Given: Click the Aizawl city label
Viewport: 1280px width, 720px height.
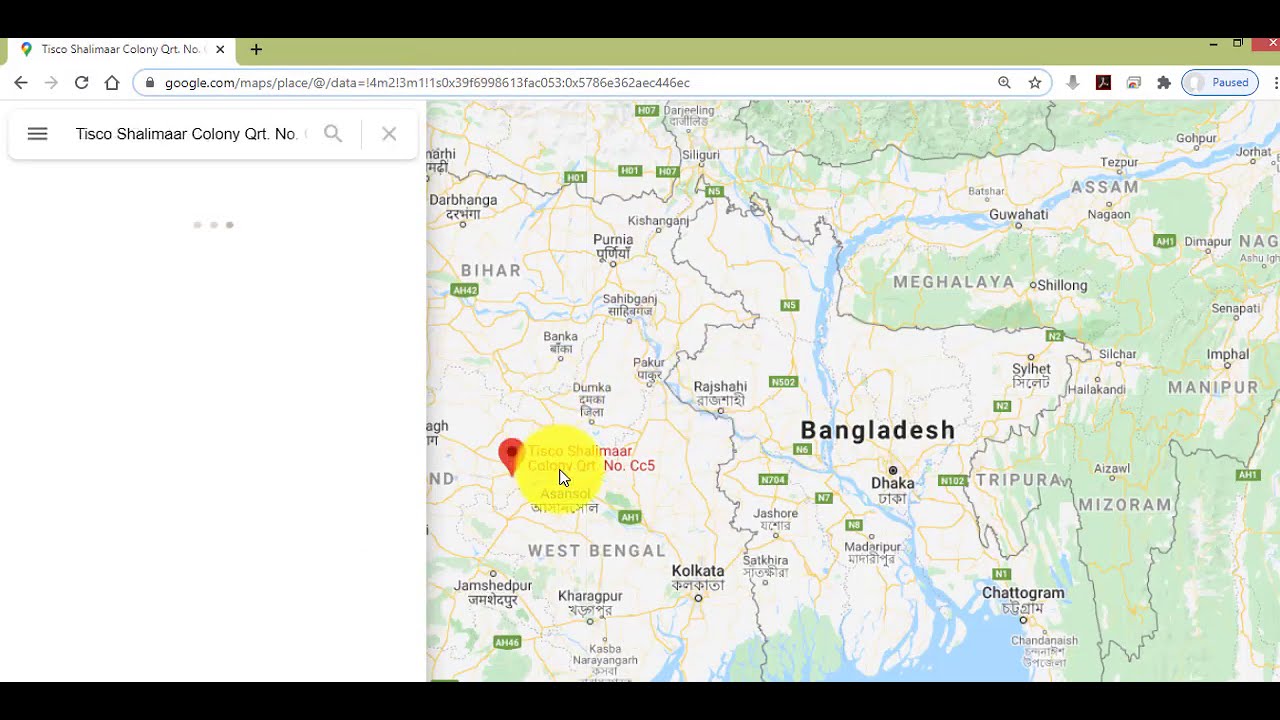Looking at the screenshot, I should tap(1112, 468).
